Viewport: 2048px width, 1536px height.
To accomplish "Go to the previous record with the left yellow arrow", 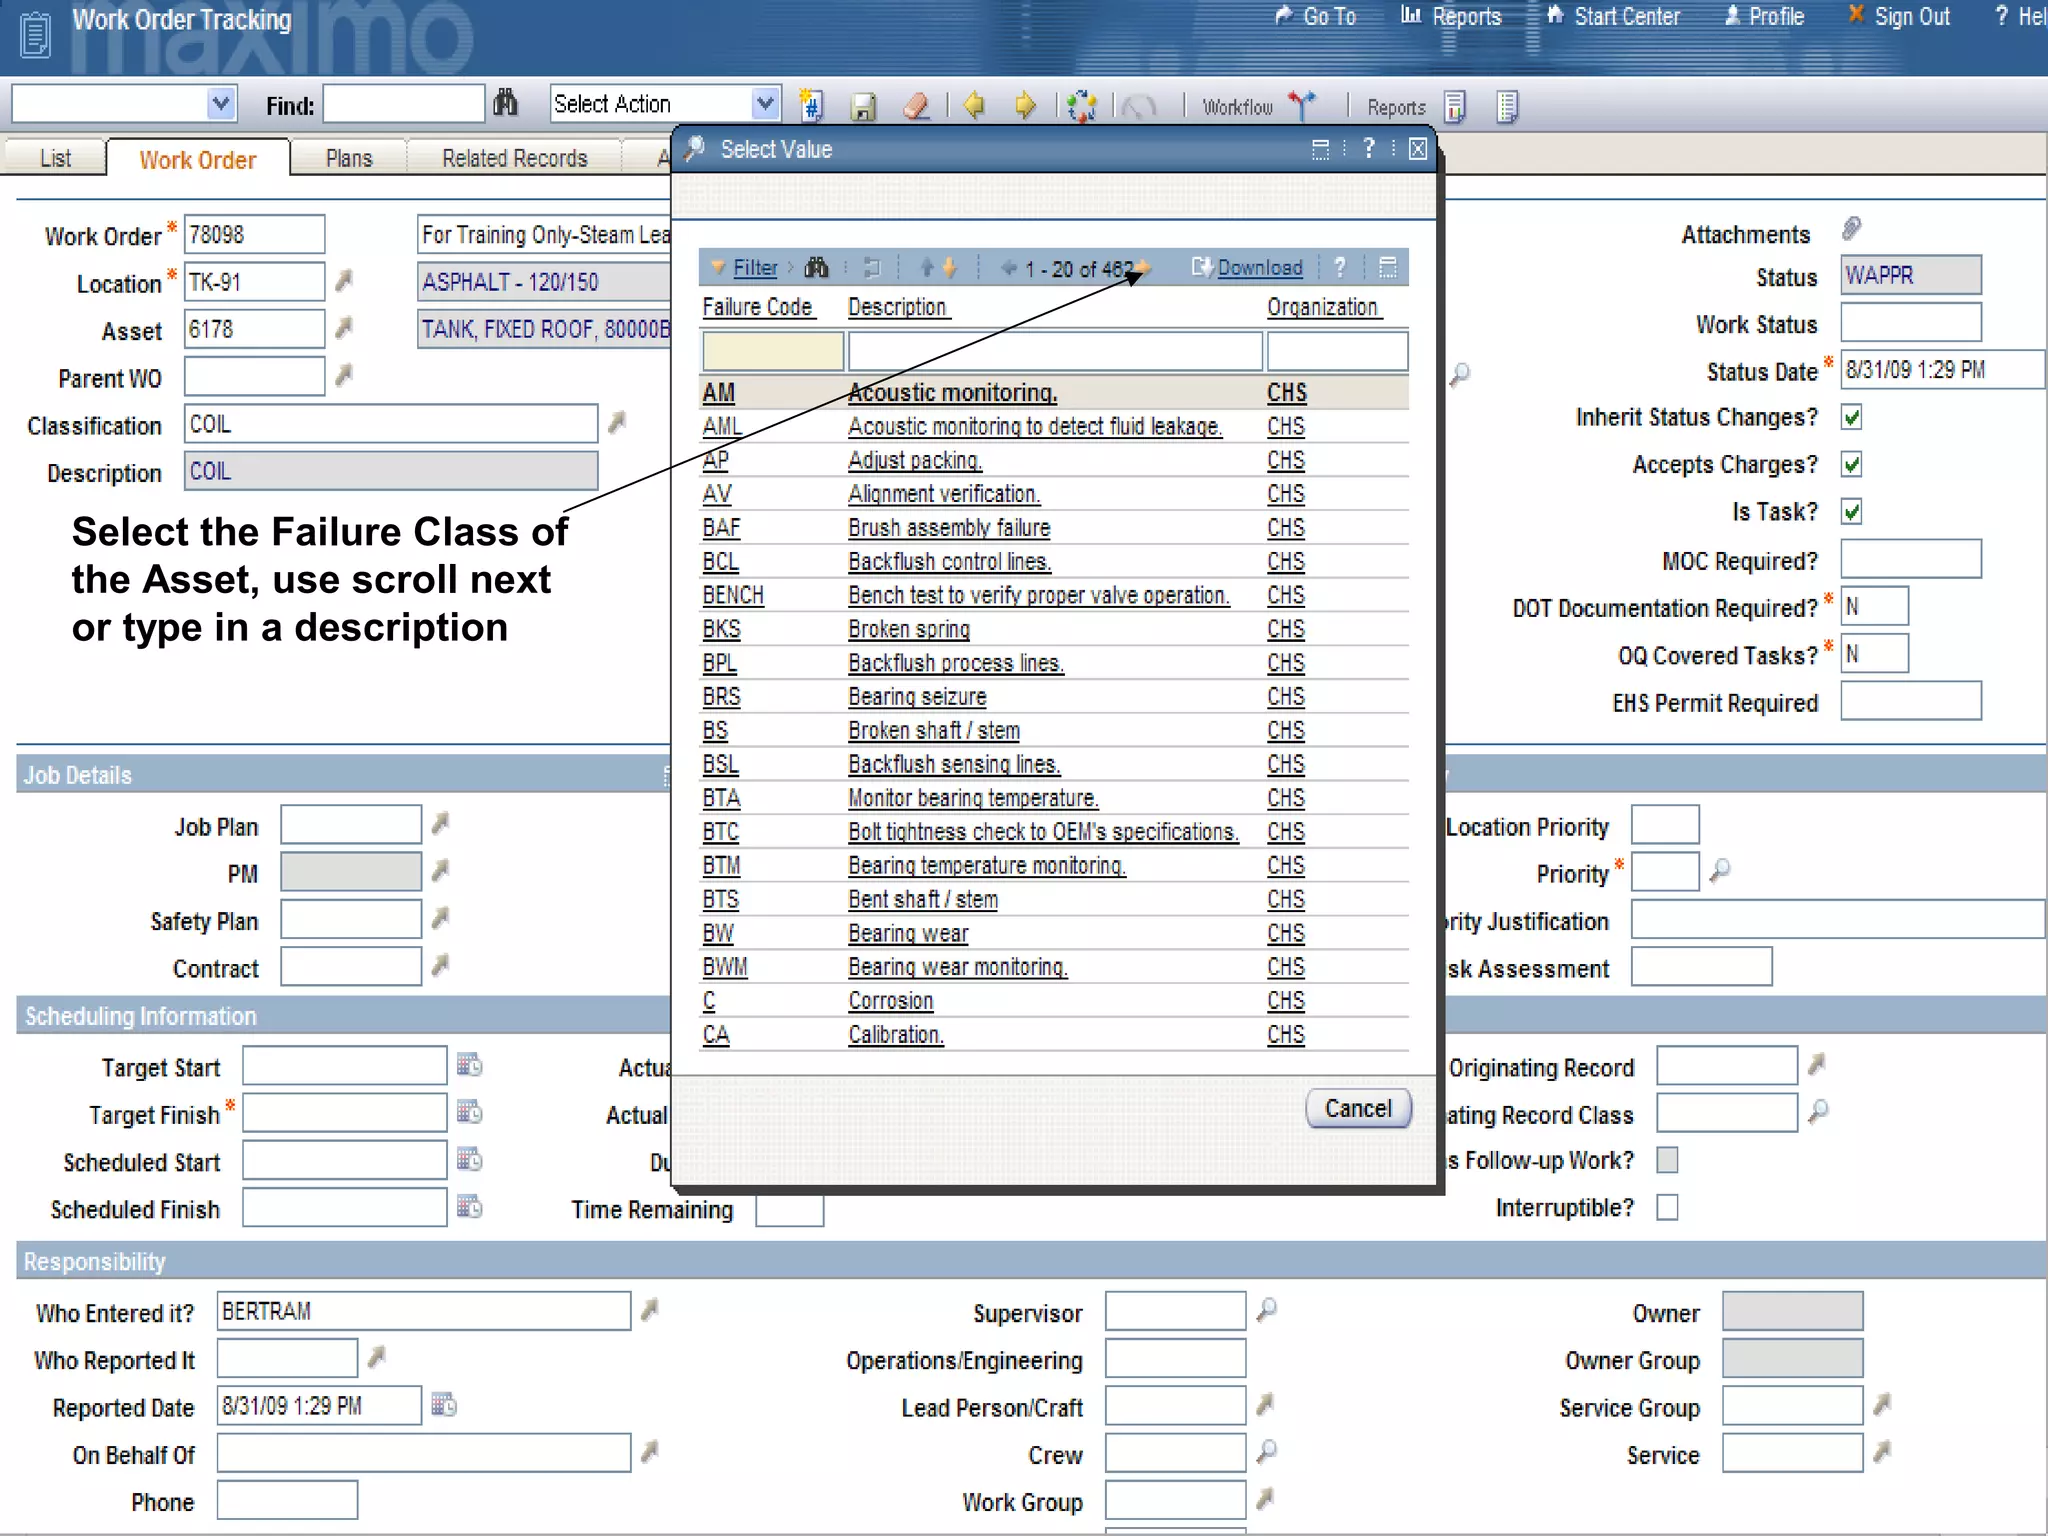I will 974,105.
